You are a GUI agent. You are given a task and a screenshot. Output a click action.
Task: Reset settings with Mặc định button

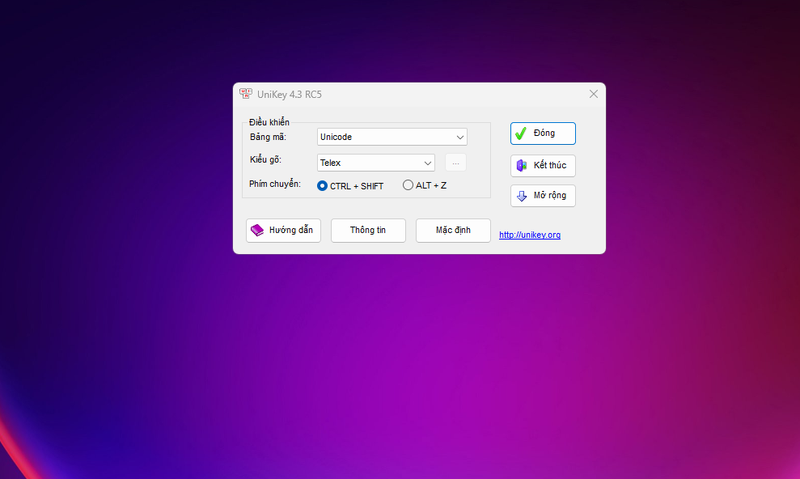point(453,230)
